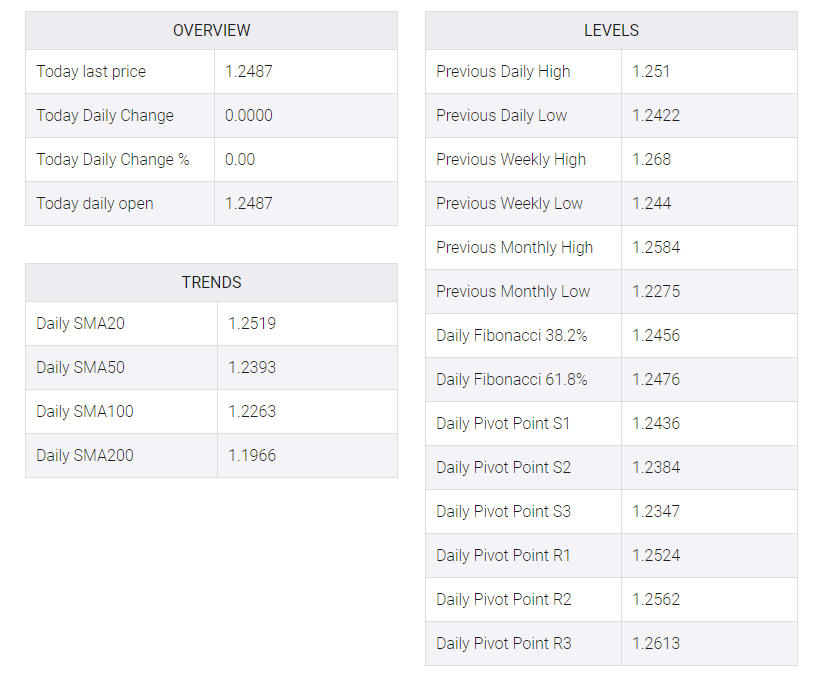This screenshot has height=681, width=822.
Task: Select the Daily Fibonacci 38.2% label
Action: (x=512, y=336)
